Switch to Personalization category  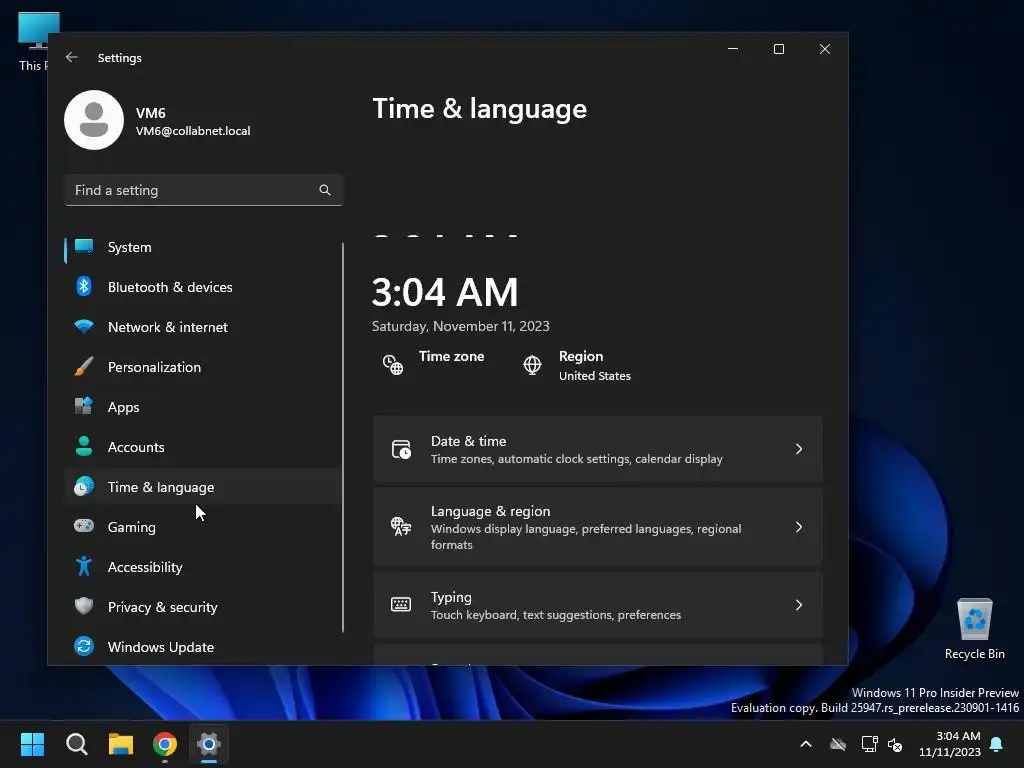pyautogui.click(x=202, y=367)
